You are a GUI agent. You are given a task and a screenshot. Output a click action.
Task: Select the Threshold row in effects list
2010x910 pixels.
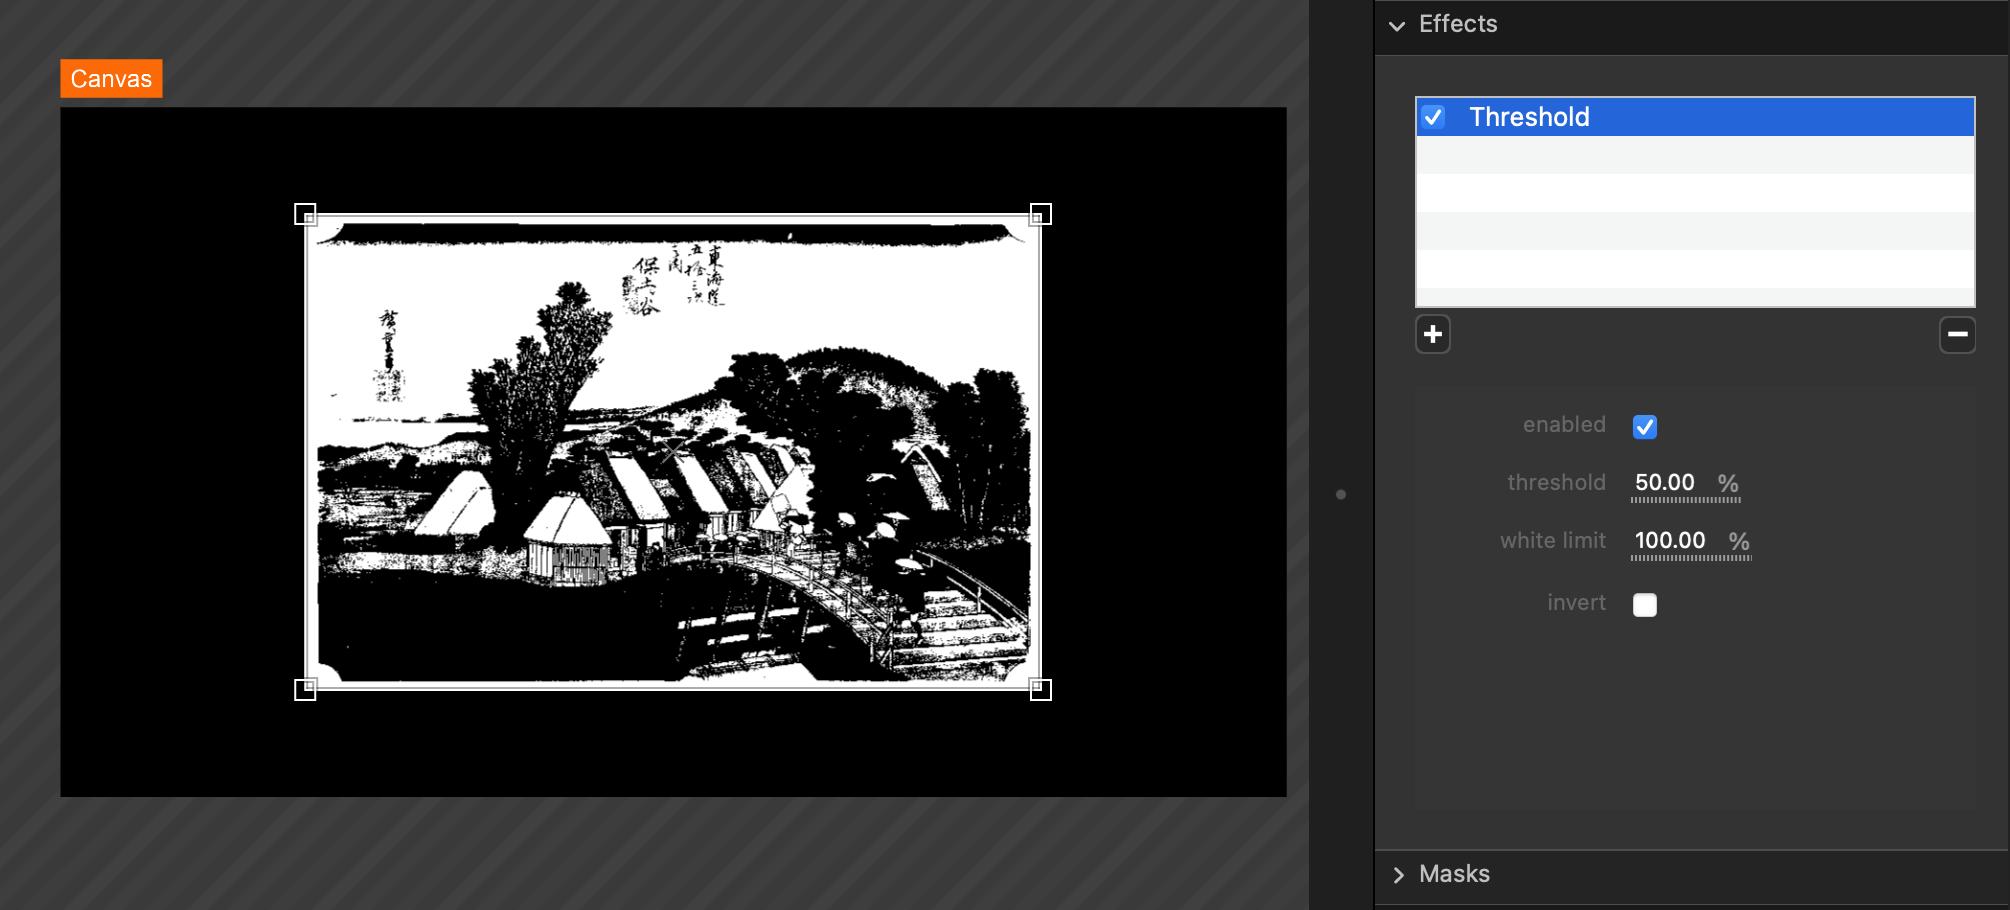pos(1700,117)
